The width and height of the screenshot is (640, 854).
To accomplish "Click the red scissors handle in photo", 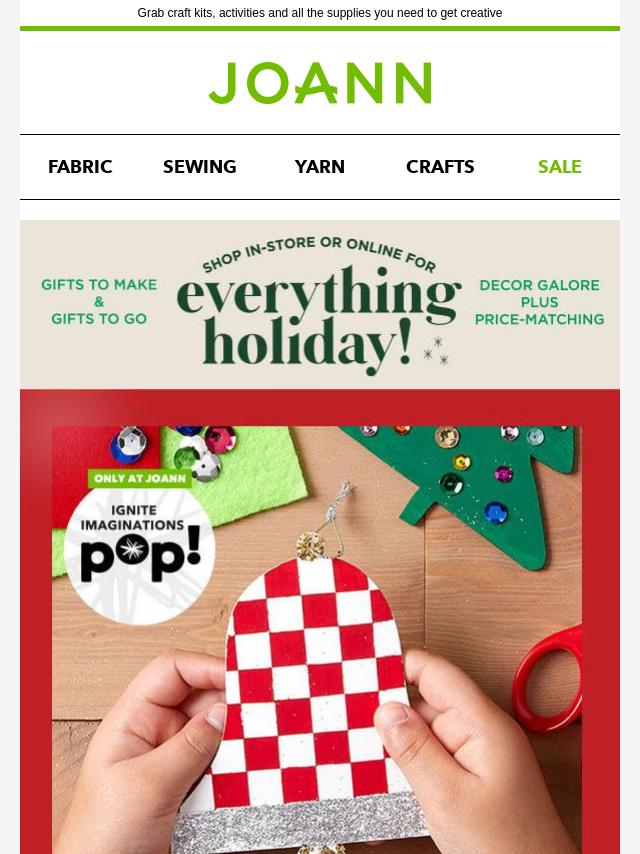I will [549, 678].
